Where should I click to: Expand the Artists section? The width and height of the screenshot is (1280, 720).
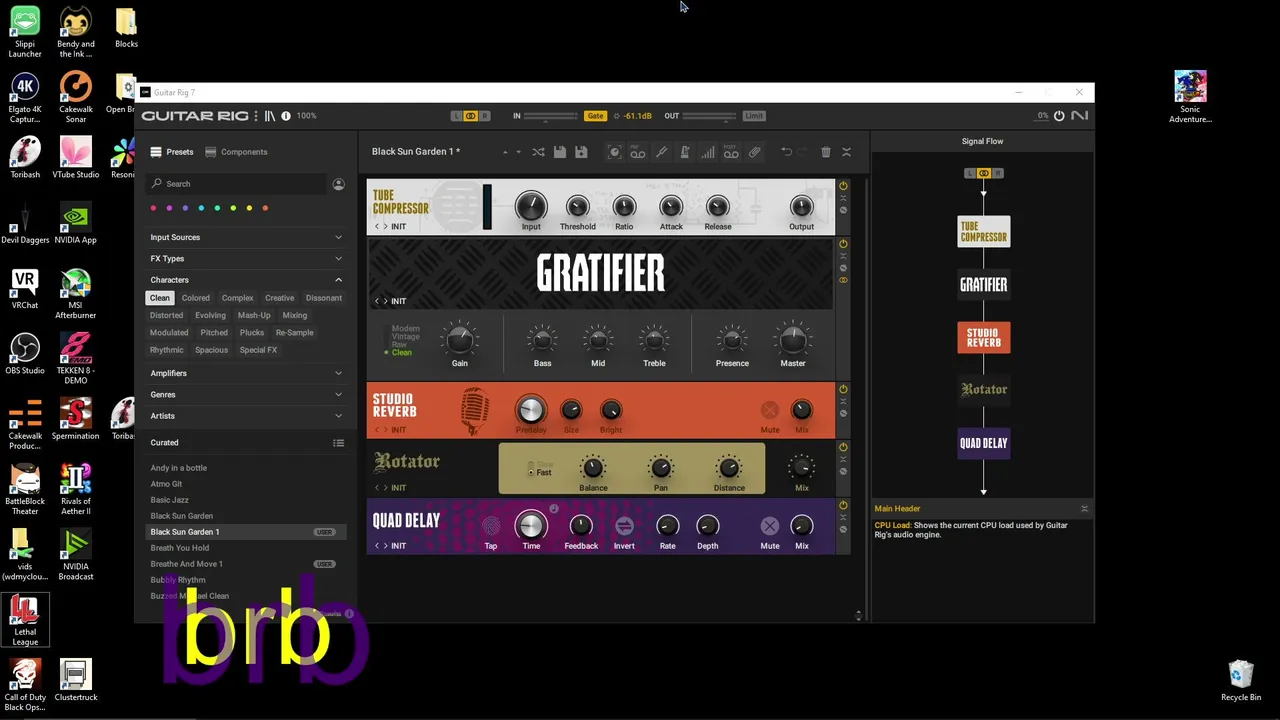click(x=246, y=416)
